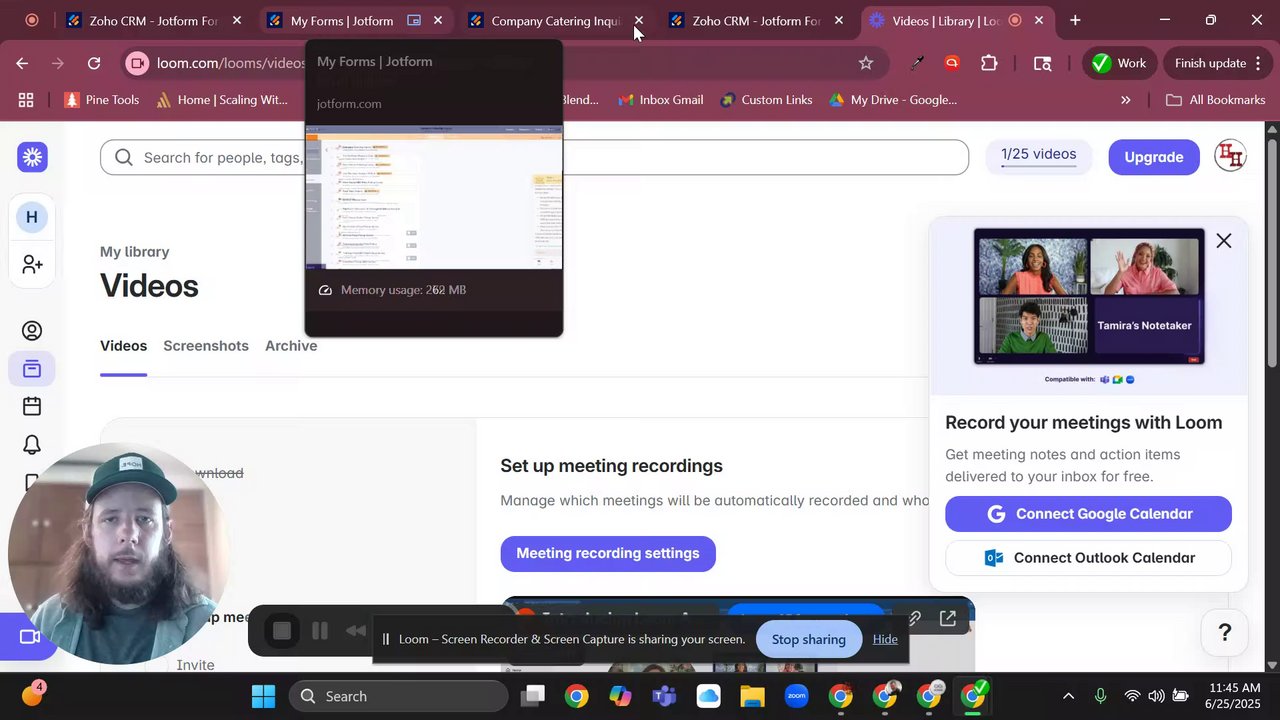Open Meeting recording settings
This screenshot has width=1280, height=720.
[608, 553]
